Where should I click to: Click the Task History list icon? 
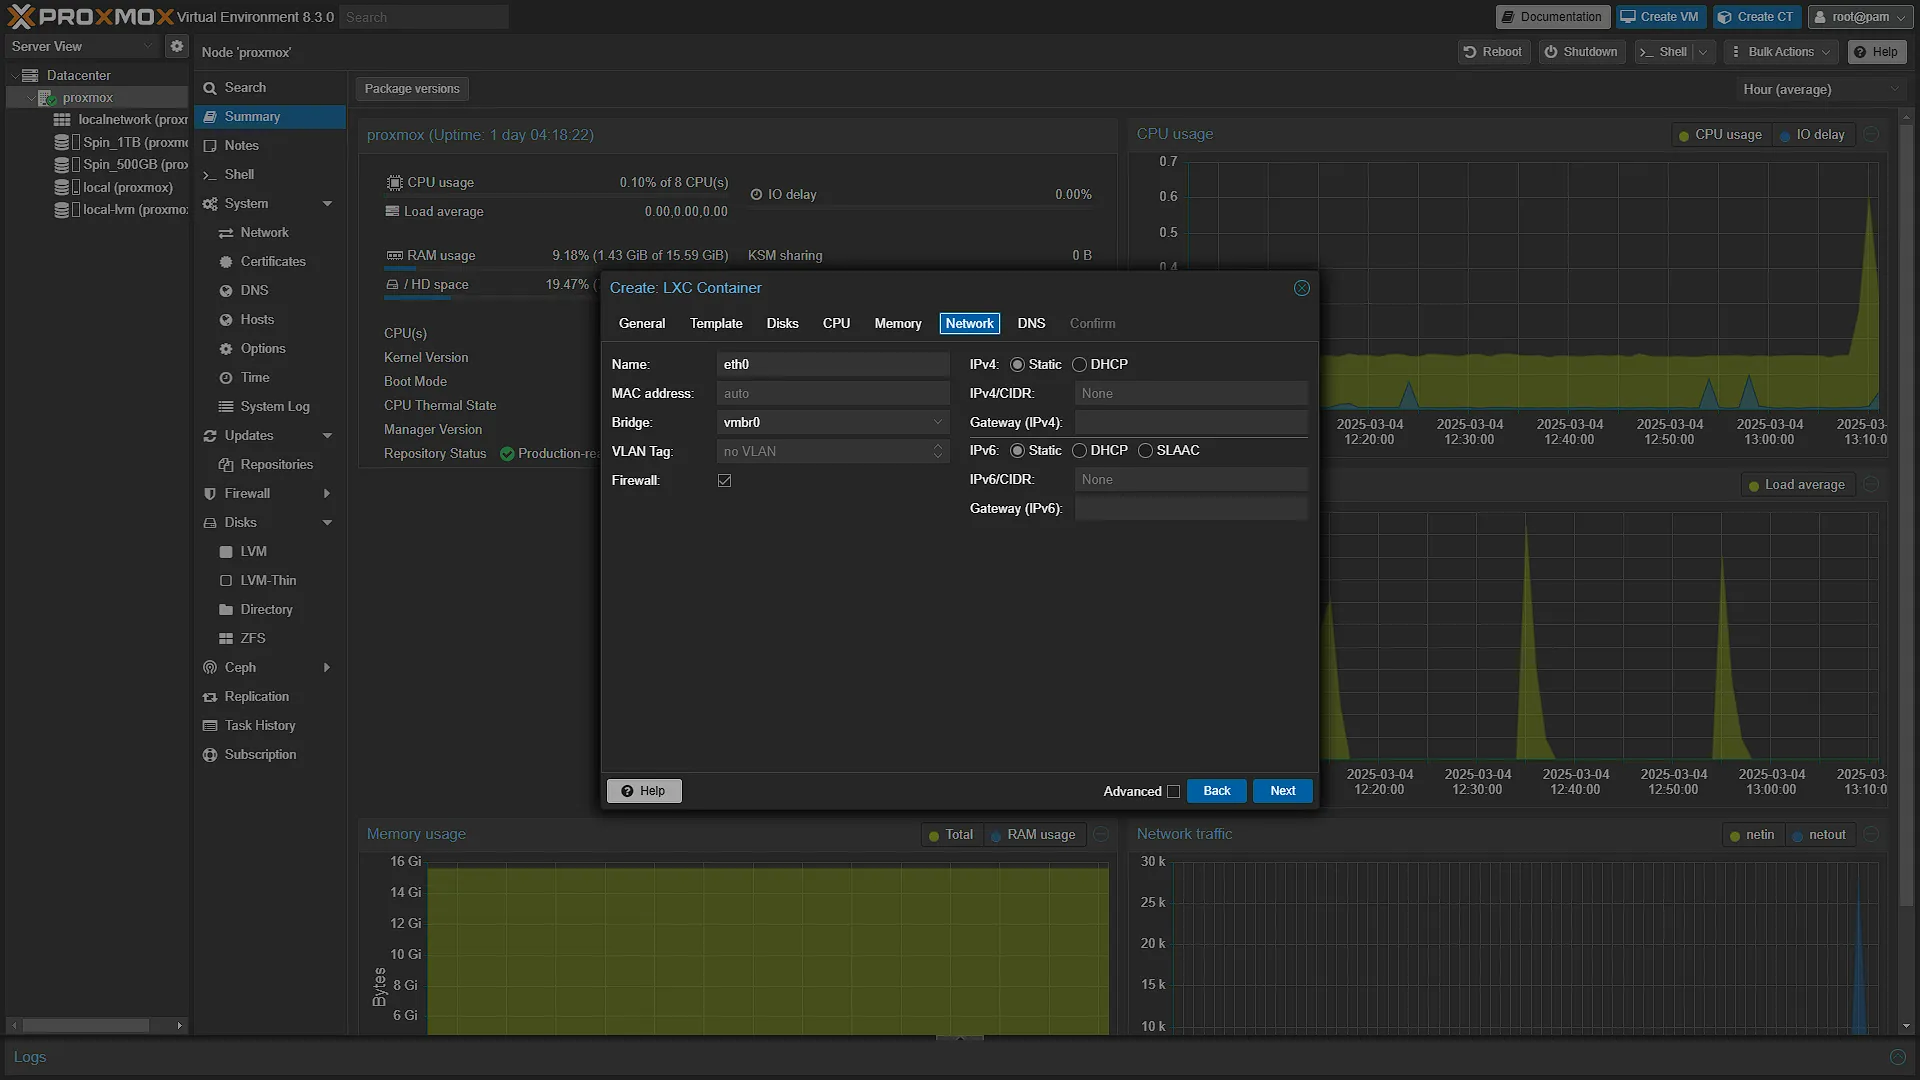(x=210, y=726)
